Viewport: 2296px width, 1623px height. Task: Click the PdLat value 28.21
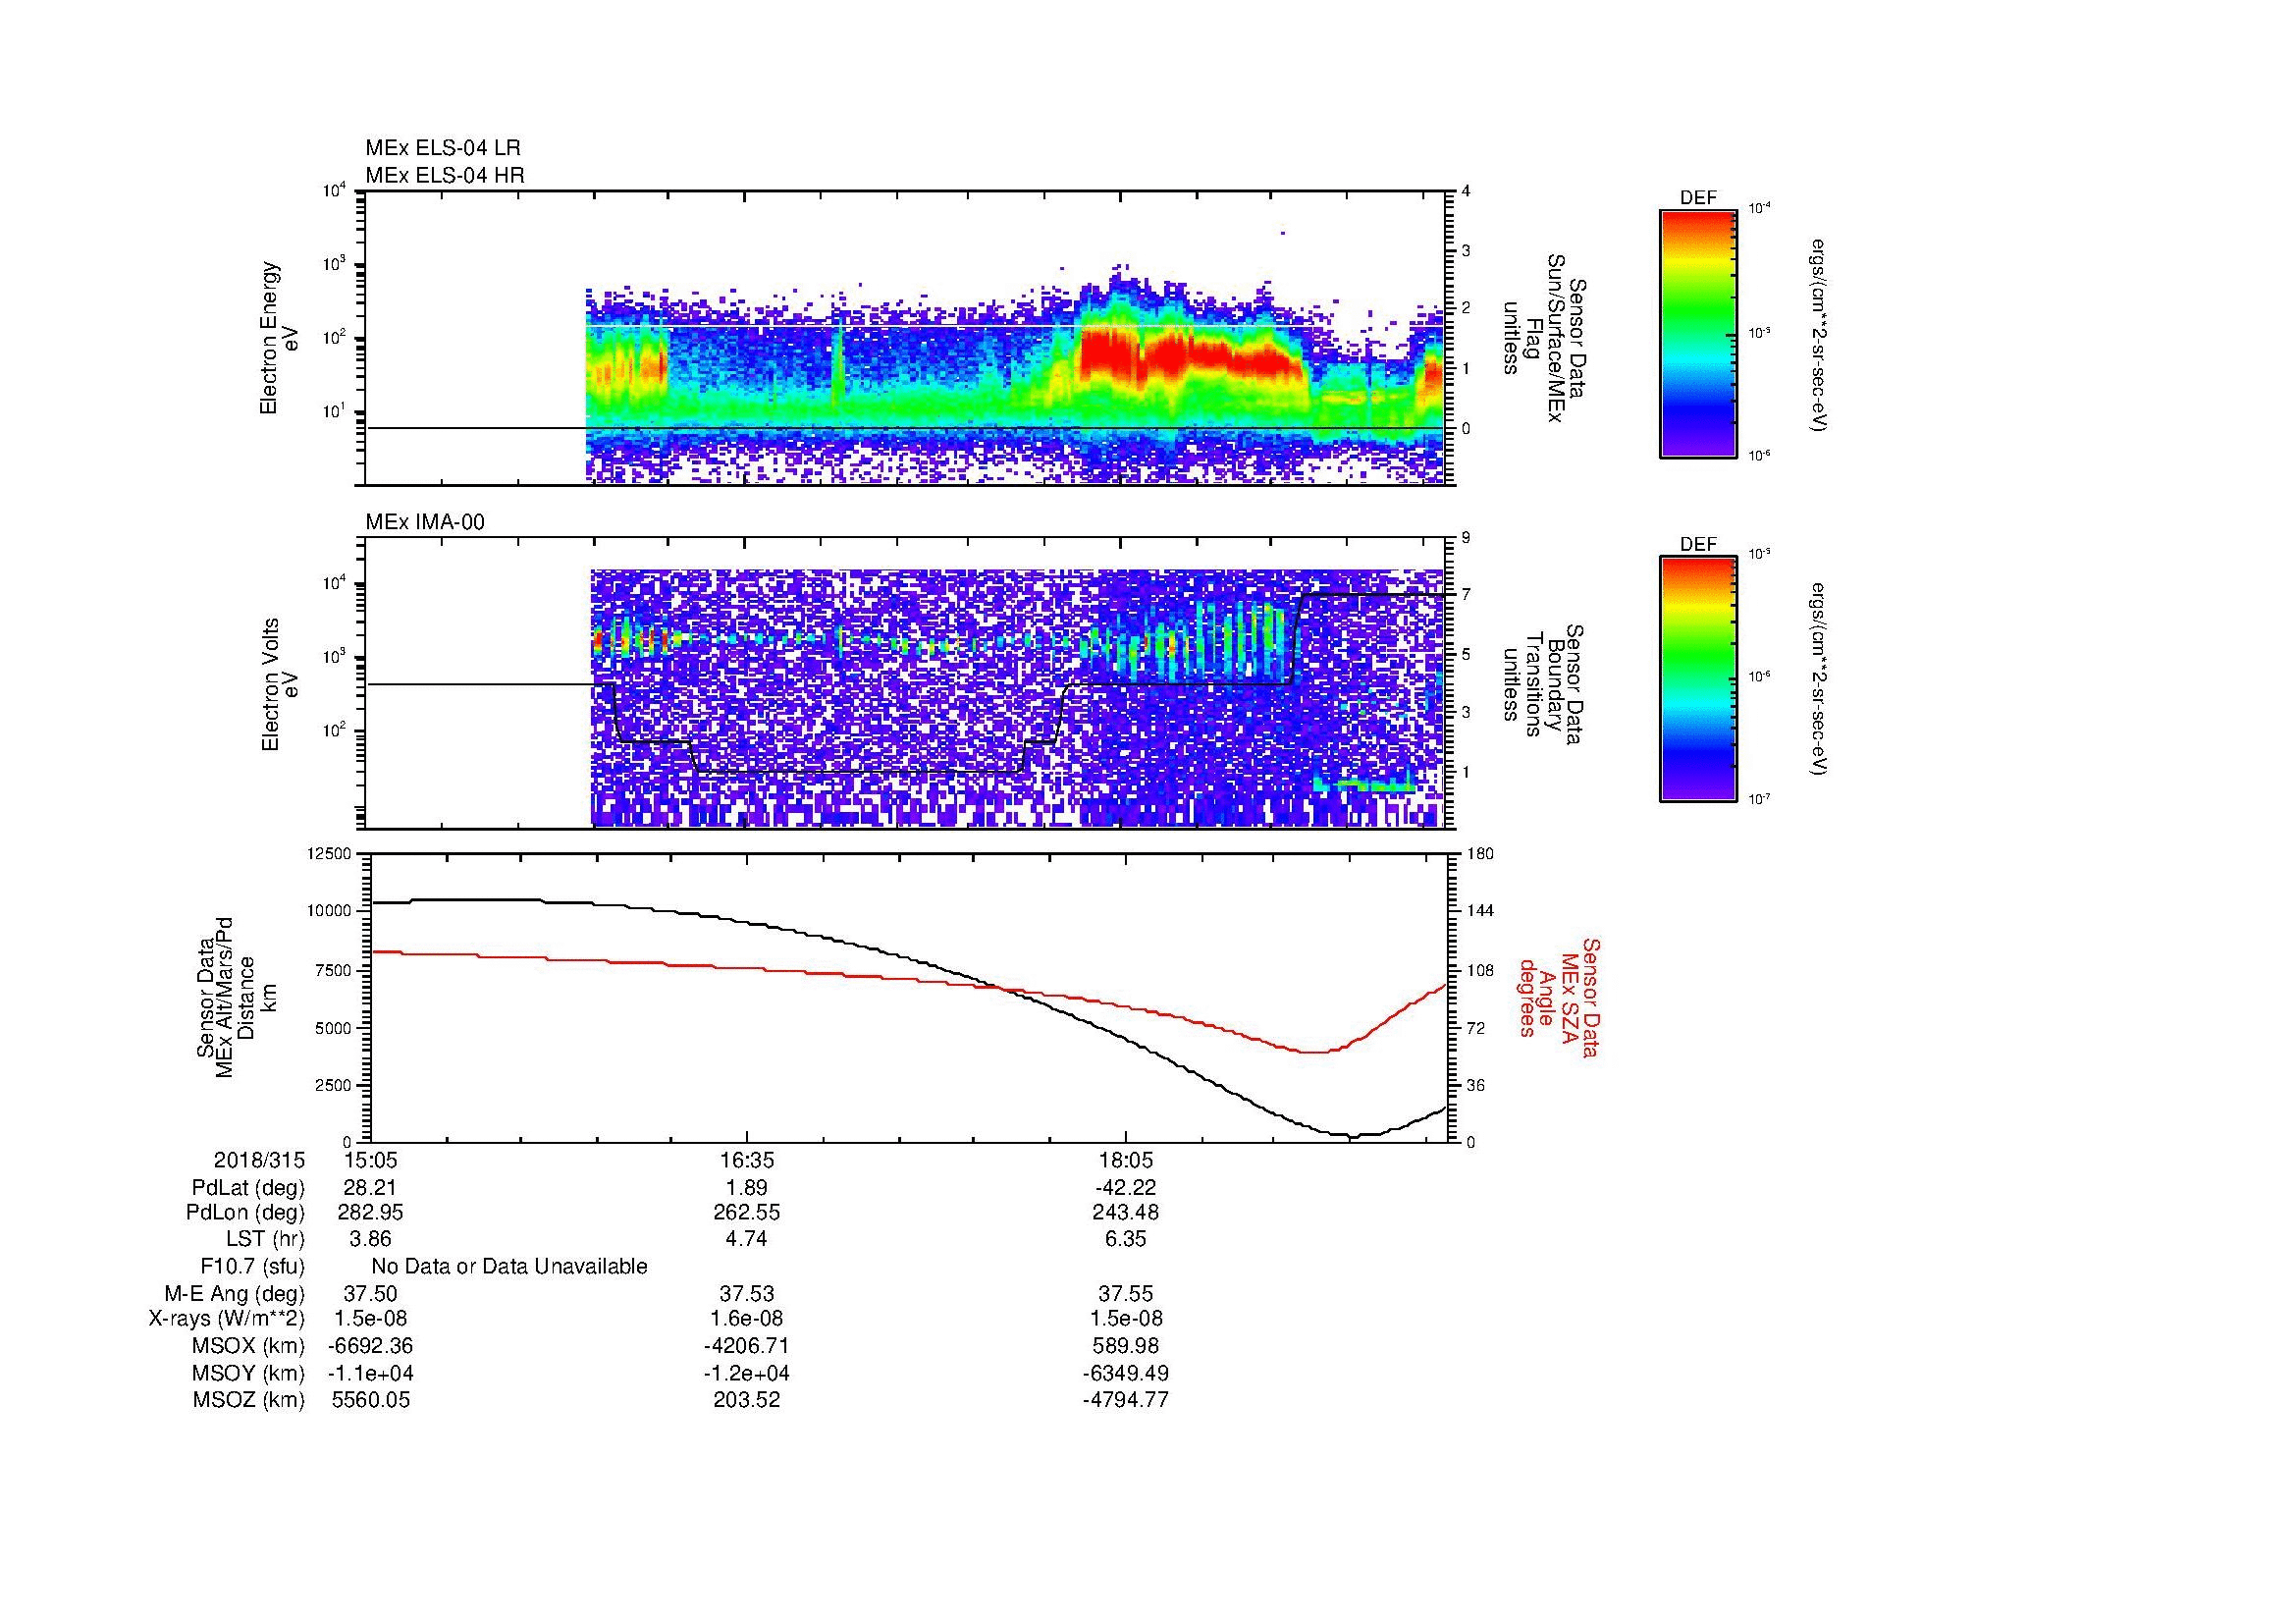point(370,1188)
